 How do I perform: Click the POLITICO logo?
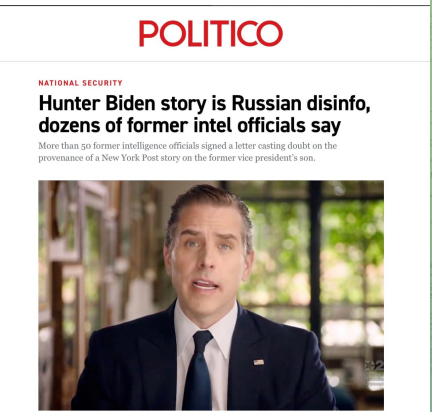click(211, 33)
